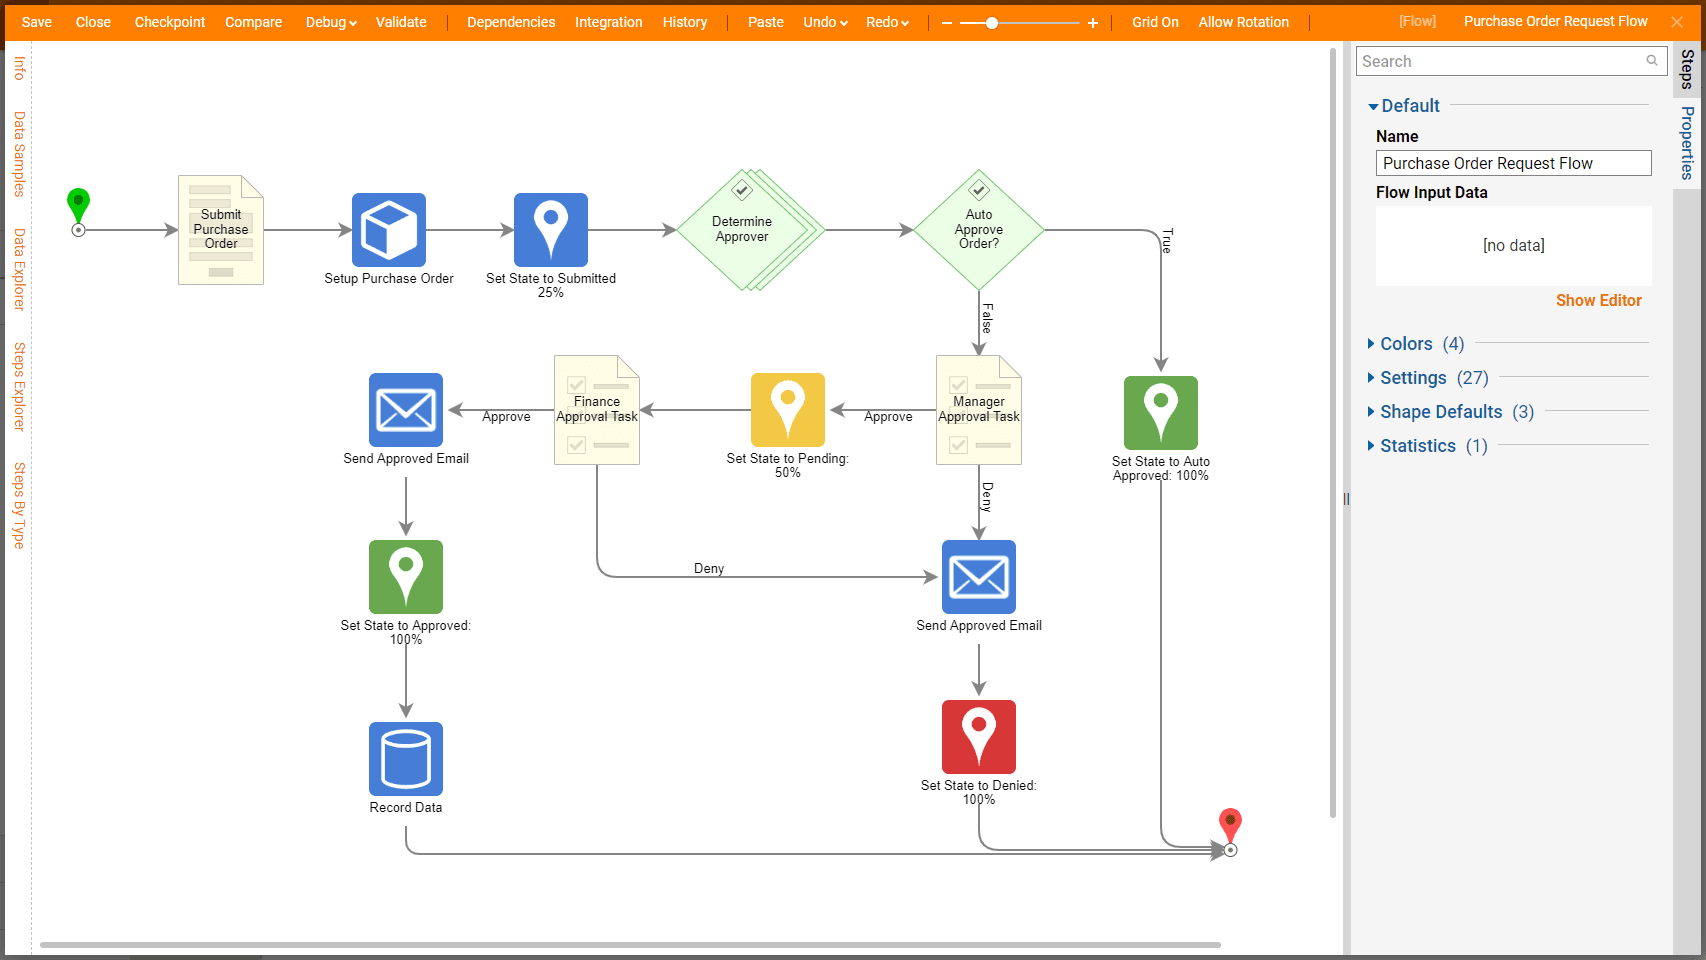Open the Undo dropdown
This screenshot has width=1706, height=960.
825,22
